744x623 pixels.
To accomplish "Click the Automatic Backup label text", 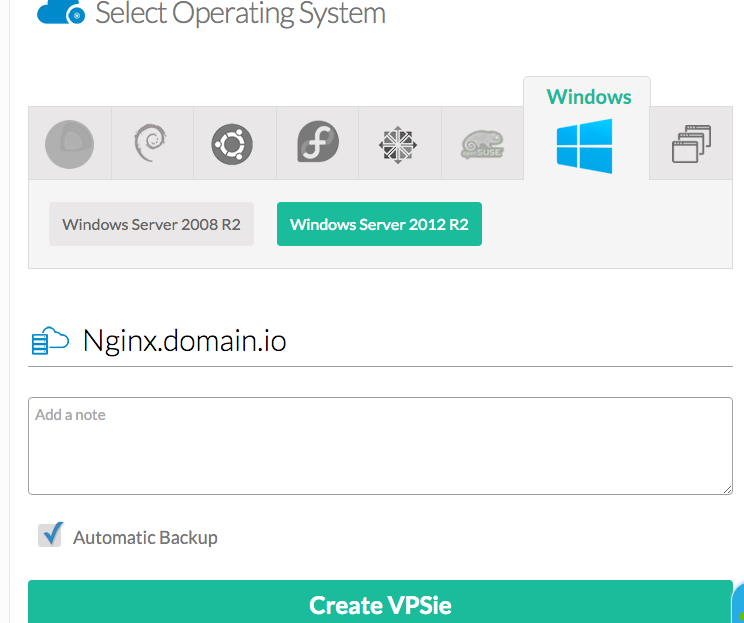I will 145,538.
